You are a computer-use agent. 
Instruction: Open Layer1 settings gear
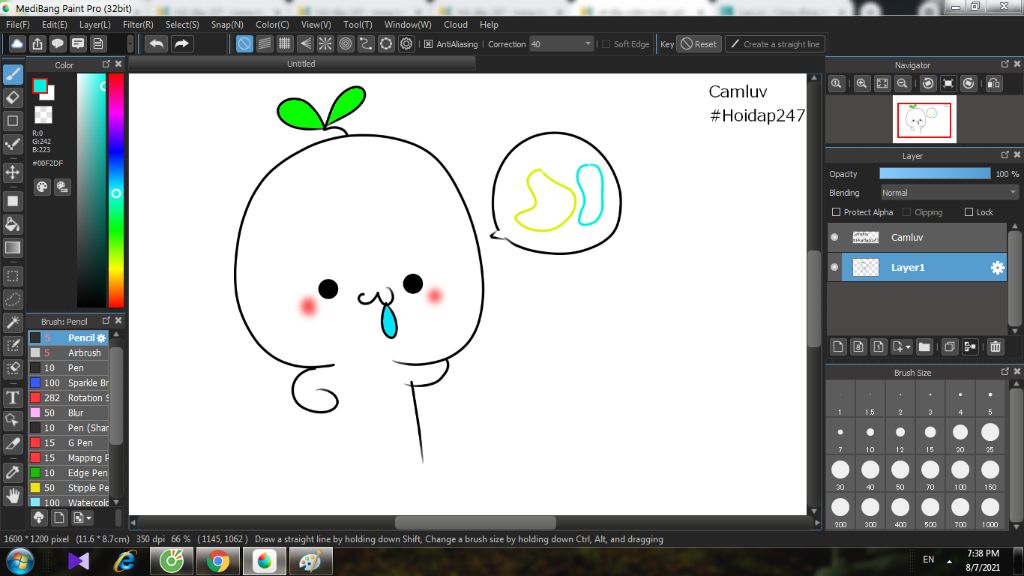pos(997,268)
